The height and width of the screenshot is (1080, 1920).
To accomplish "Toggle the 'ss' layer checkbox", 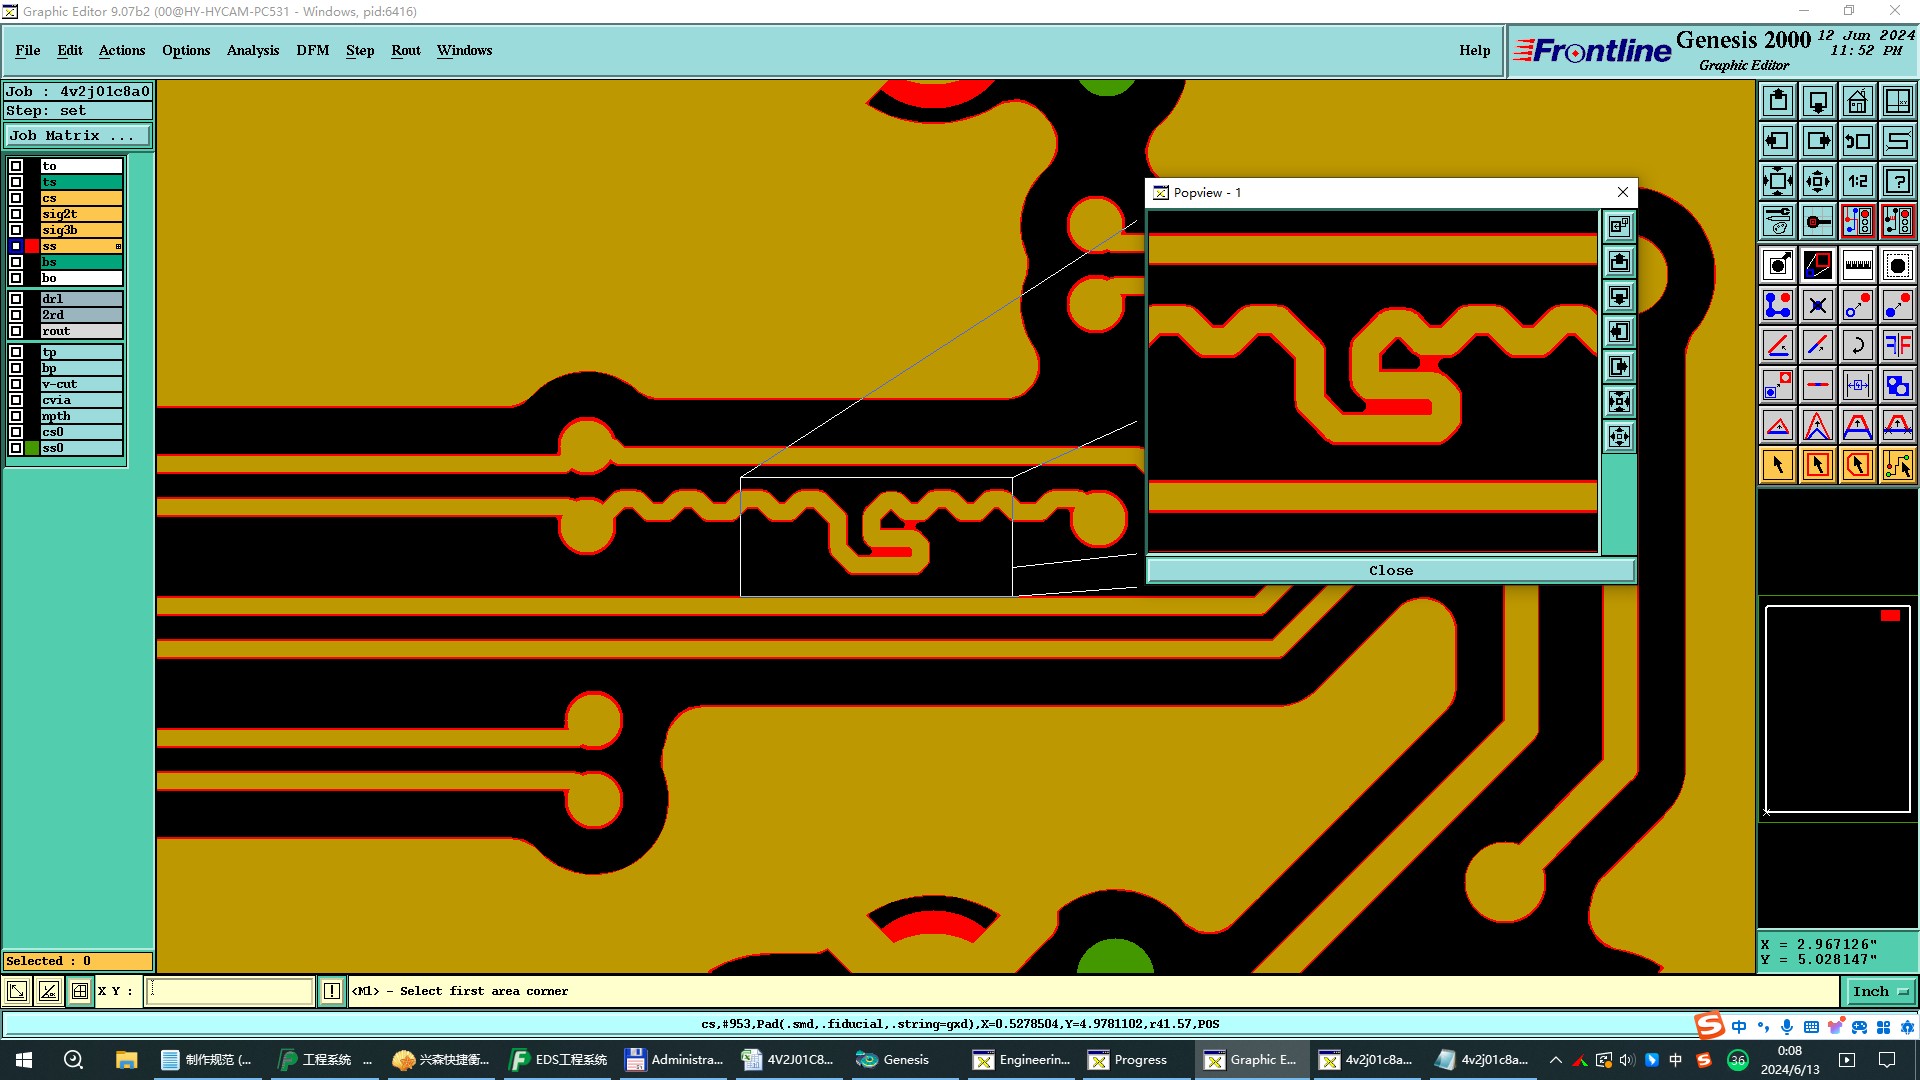I will click(16, 246).
